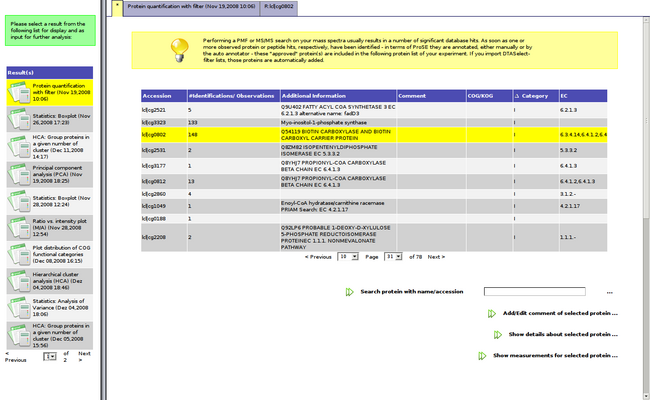
Task: Select row lcl|cg2531
Action: click(374, 150)
